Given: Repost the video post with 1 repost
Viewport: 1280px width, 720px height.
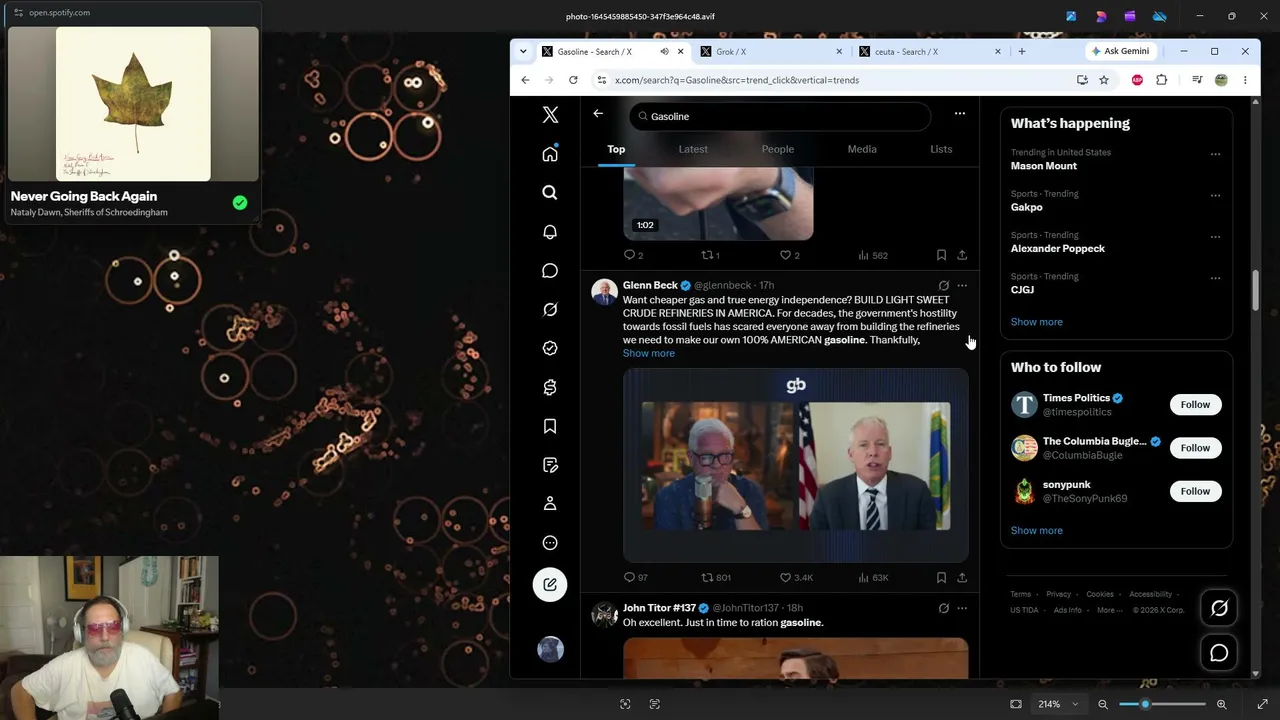Looking at the screenshot, I should click(x=710, y=255).
